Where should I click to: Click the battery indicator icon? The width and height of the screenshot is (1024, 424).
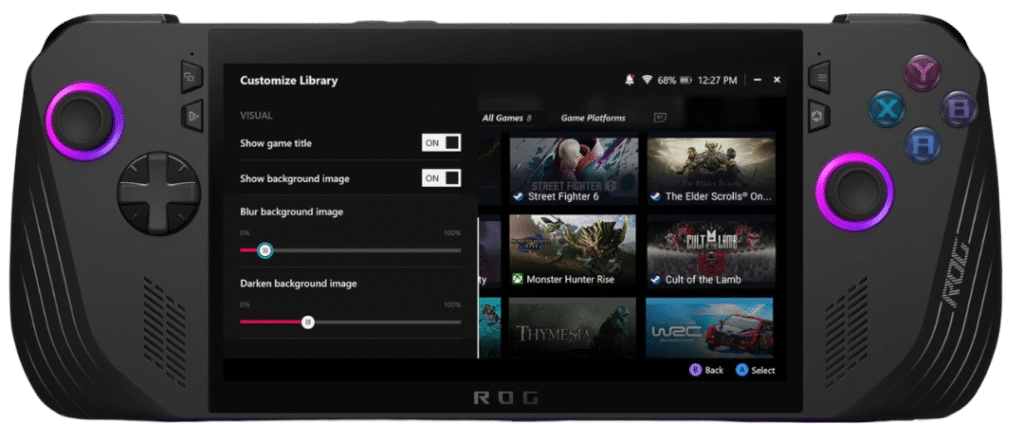click(686, 80)
